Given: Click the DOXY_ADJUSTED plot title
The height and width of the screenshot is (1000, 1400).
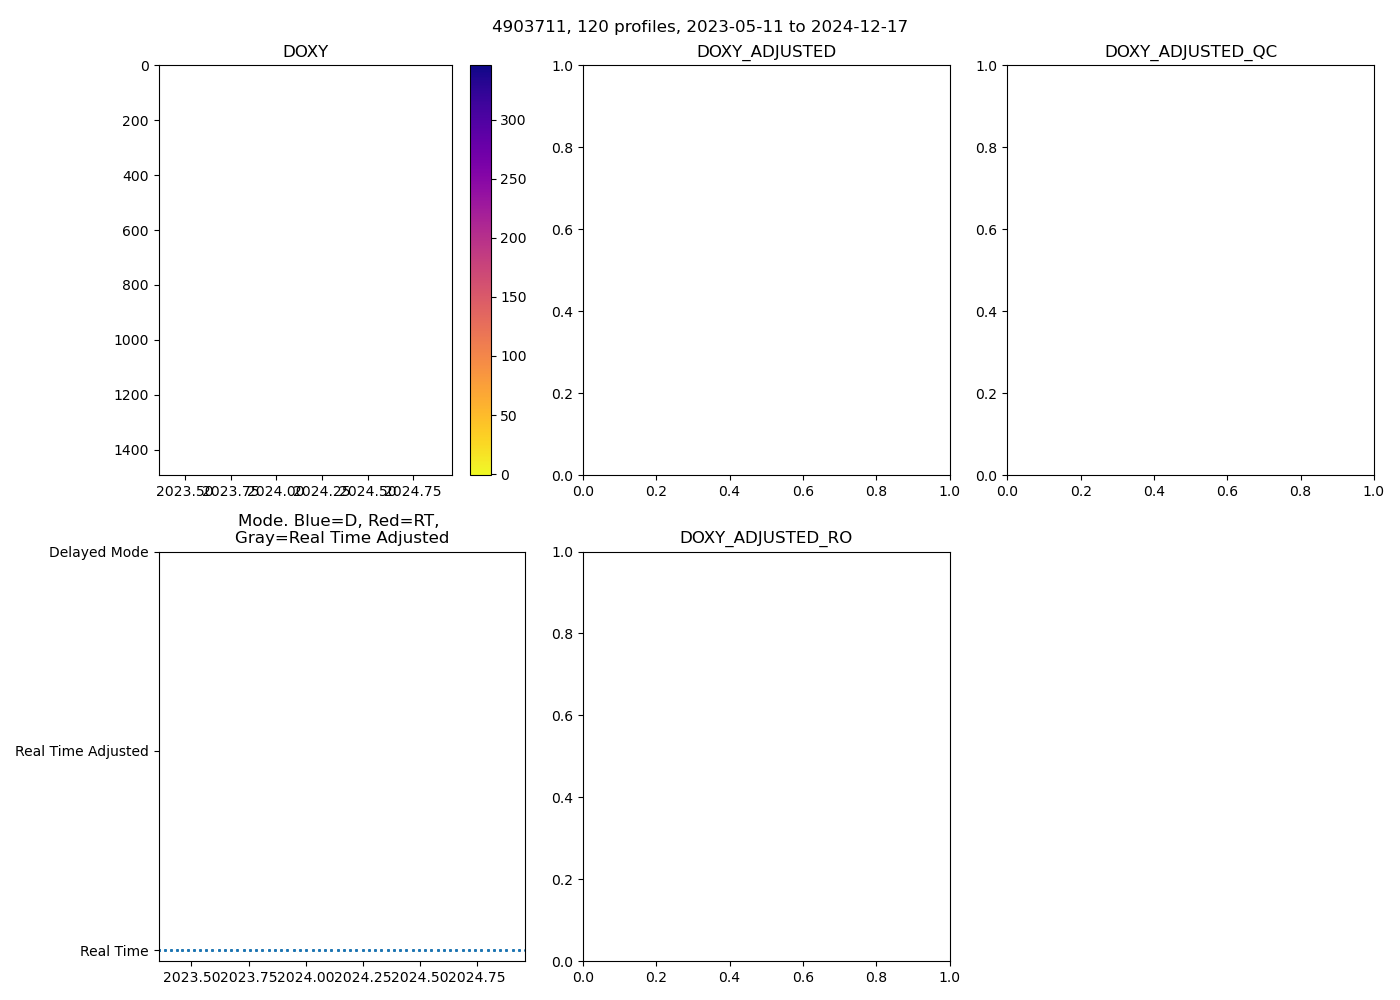Looking at the screenshot, I should 766,52.
